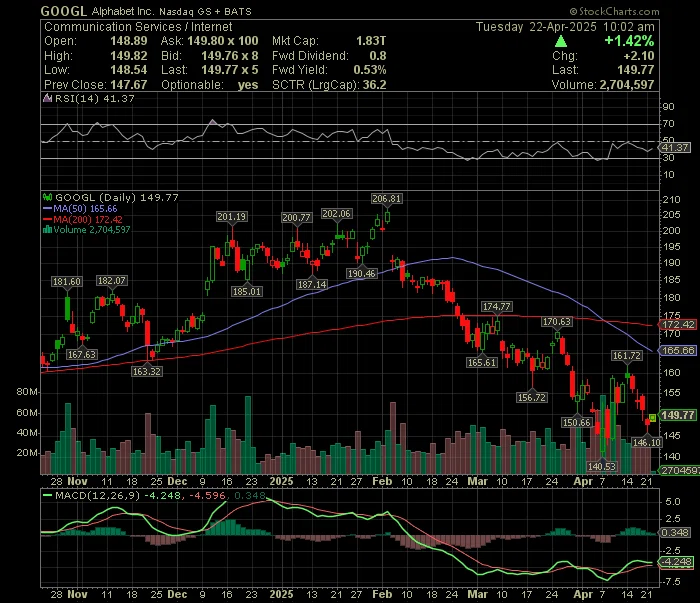
Task: Click the Mar label on MACD date axis
Action: (x=477, y=595)
